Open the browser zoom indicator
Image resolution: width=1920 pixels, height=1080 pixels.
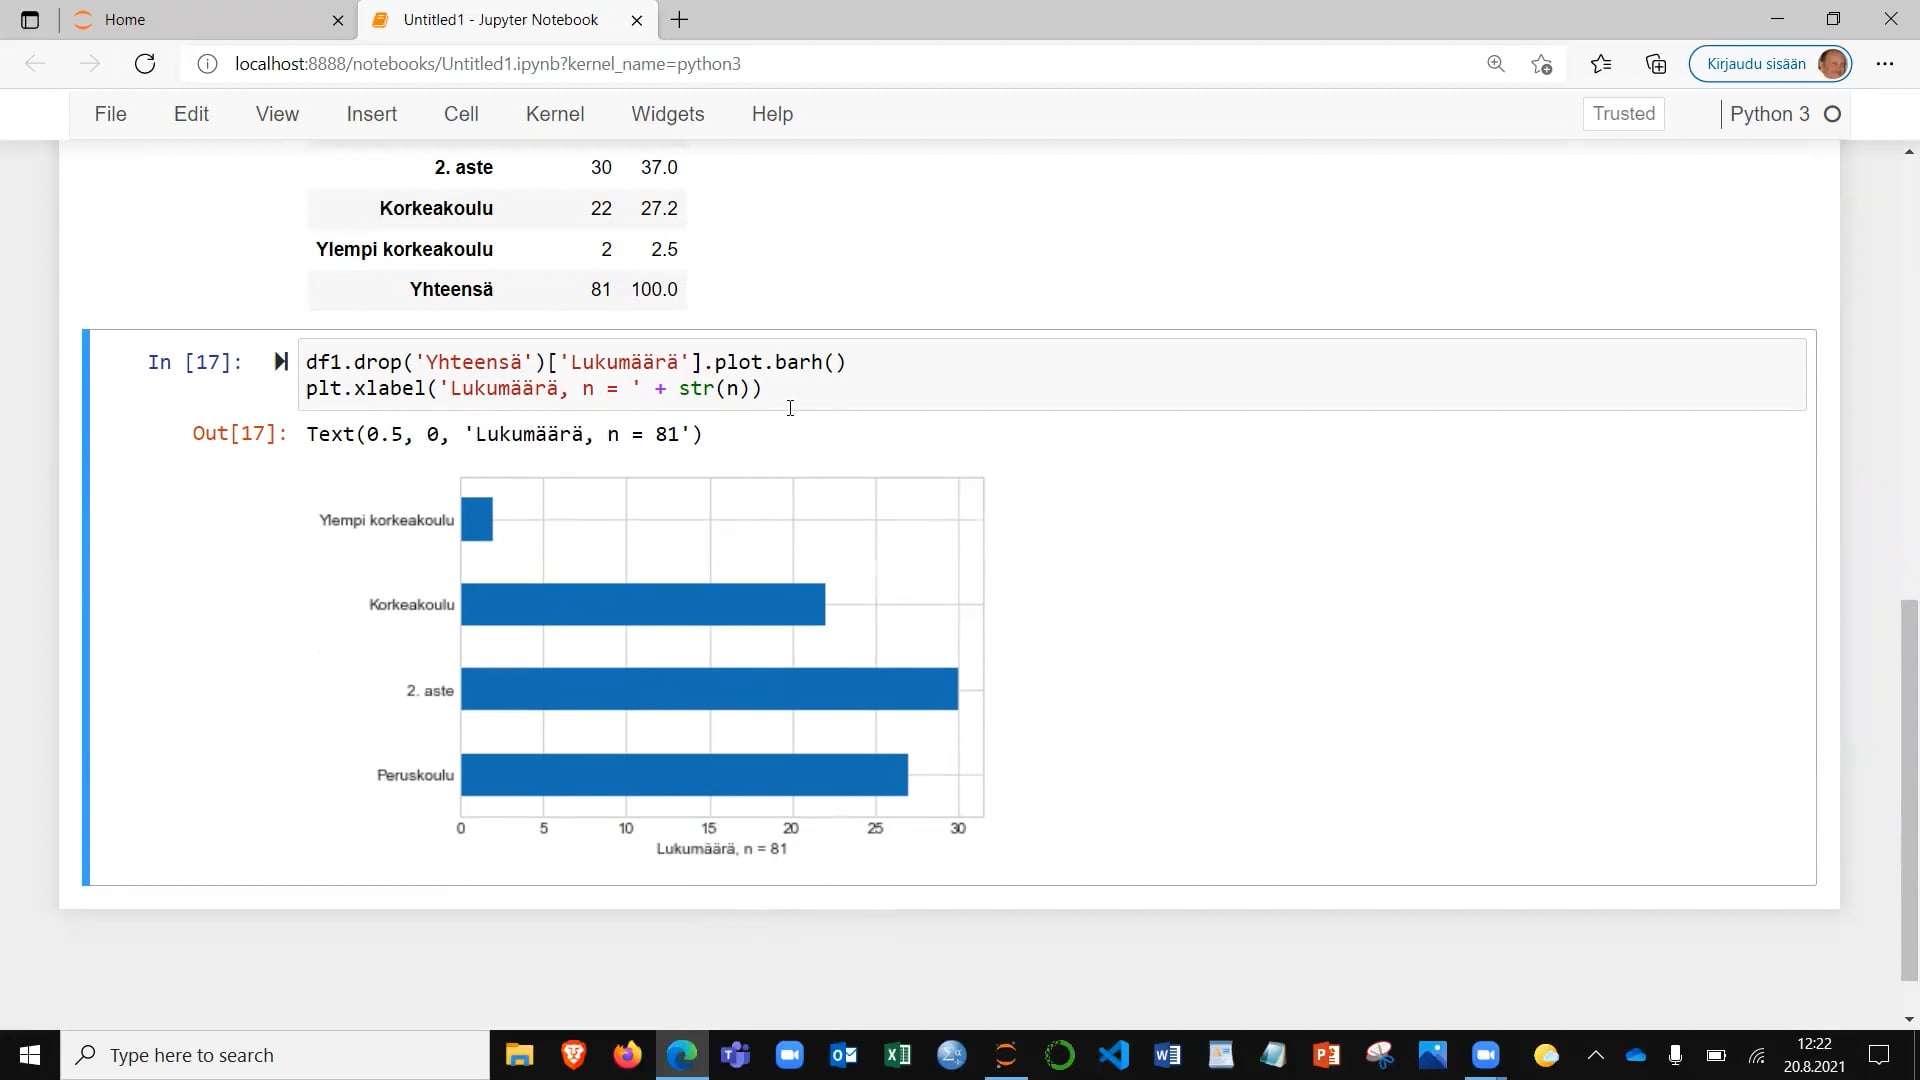click(x=1495, y=64)
